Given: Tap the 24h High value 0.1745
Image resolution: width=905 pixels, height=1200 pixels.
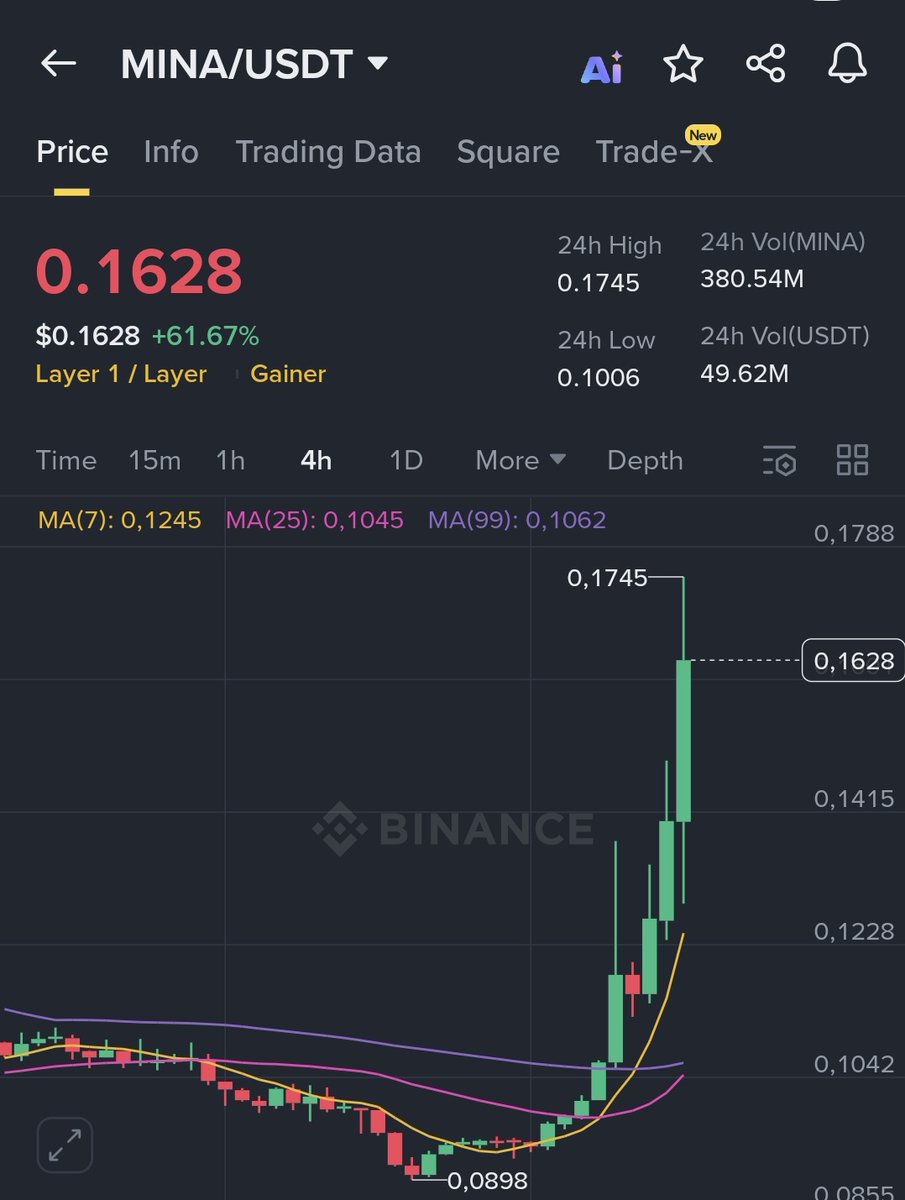Looking at the screenshot, I should pyautogui.click(x=598, y=283).
